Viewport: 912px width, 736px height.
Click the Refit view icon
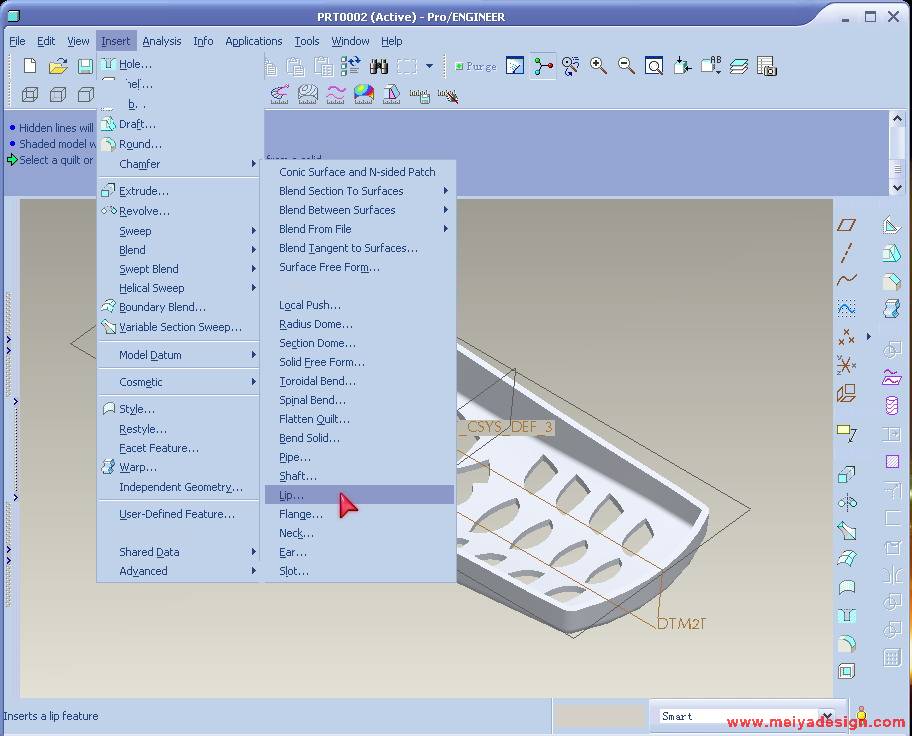pos(654,66)
